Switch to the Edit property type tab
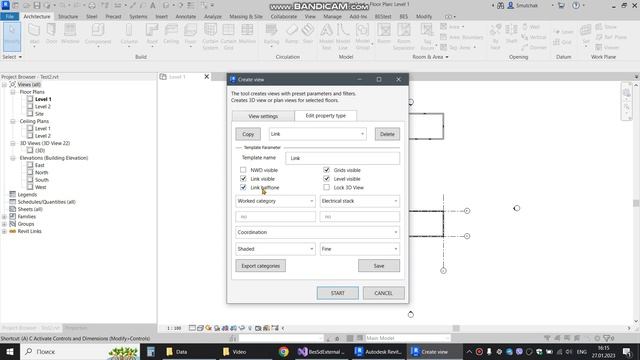640x360 pixels. click(325, 116)
